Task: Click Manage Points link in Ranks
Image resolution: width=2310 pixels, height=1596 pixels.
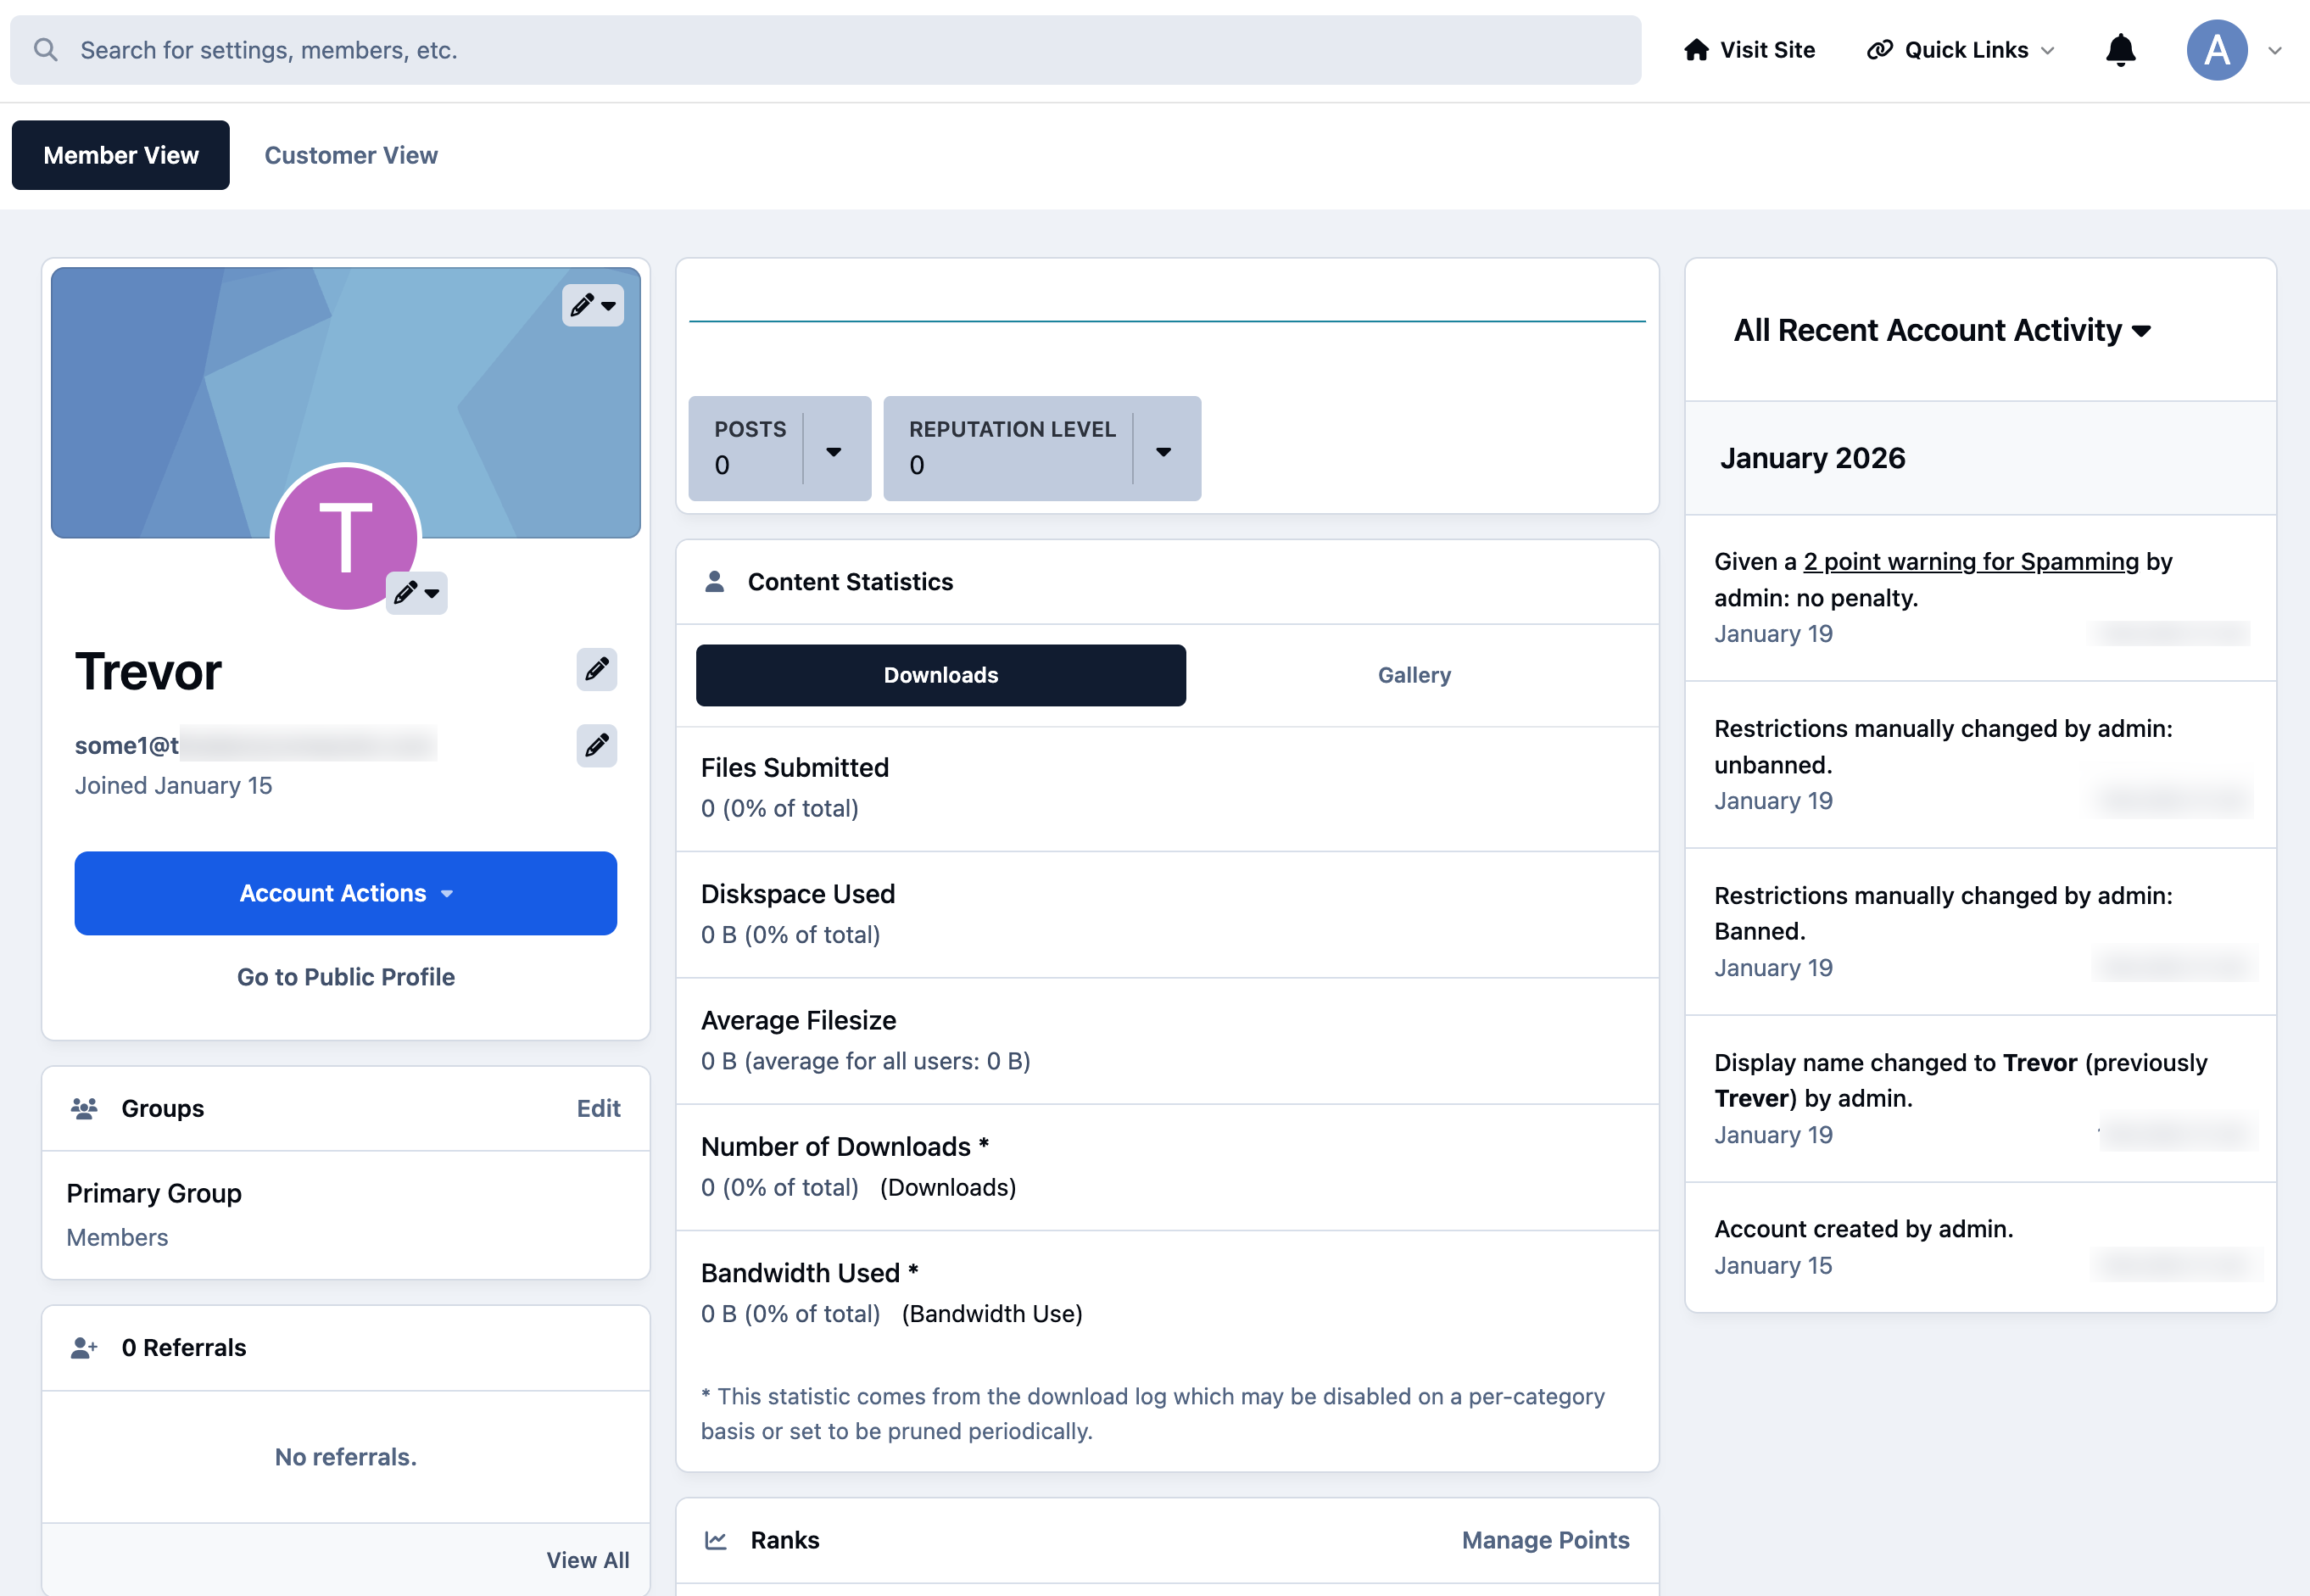Action: click(1545, 1540)
